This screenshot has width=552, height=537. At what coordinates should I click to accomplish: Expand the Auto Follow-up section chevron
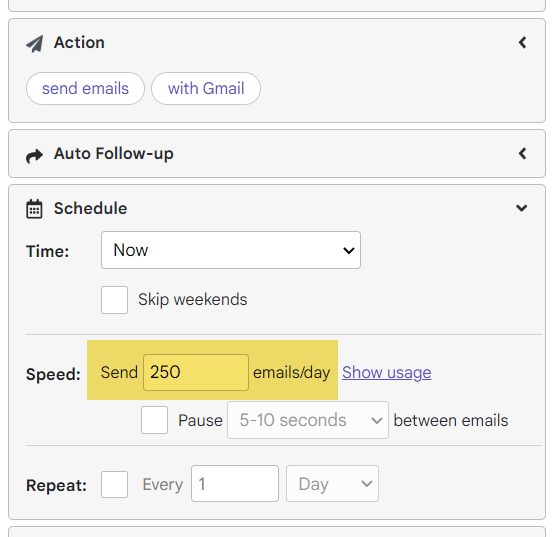pos(522,154)
